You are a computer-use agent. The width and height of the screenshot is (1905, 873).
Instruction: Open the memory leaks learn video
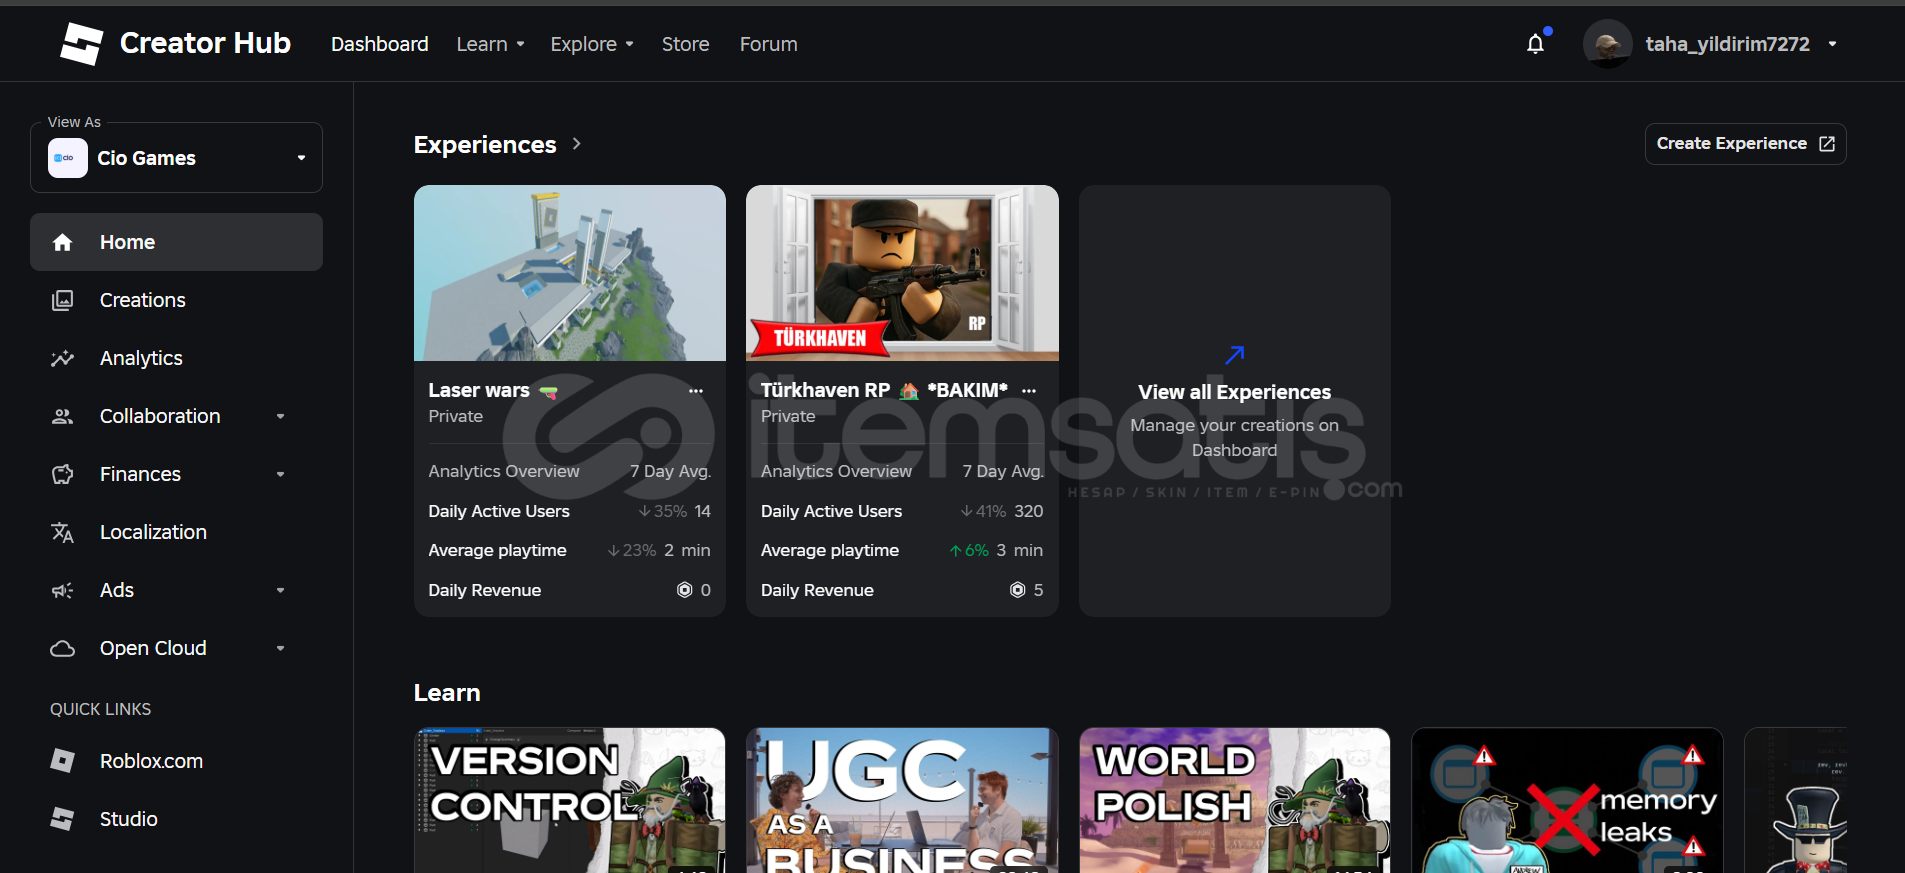[x=1567, y=800]
